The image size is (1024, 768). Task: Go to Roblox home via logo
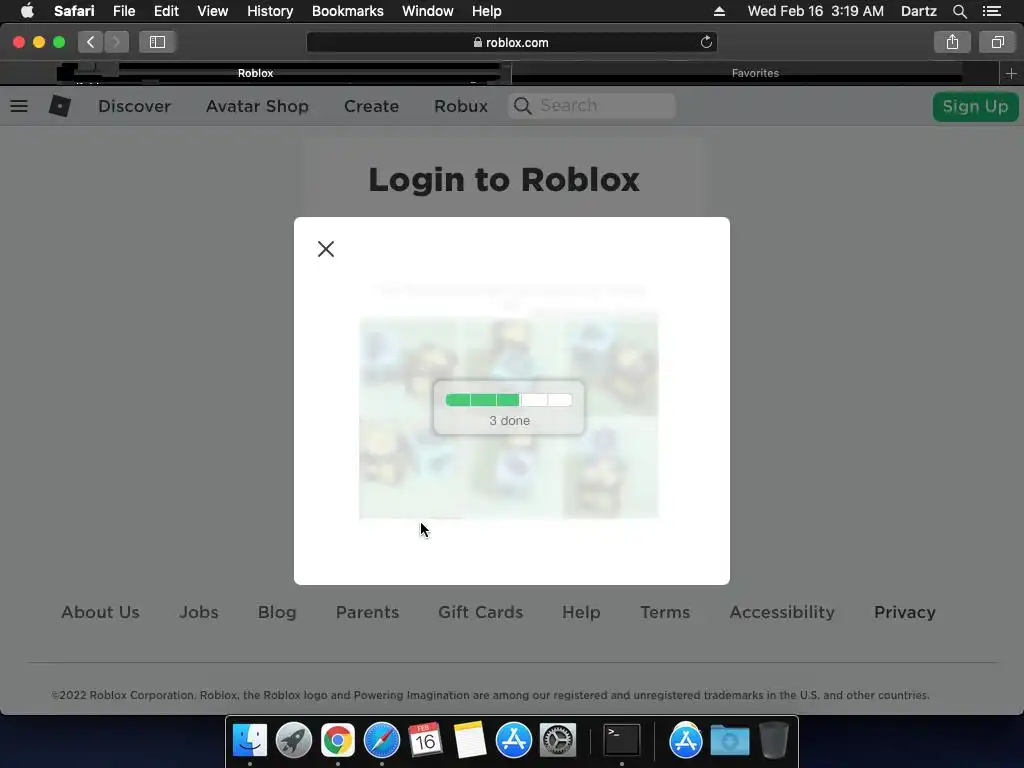click(59, 106)
